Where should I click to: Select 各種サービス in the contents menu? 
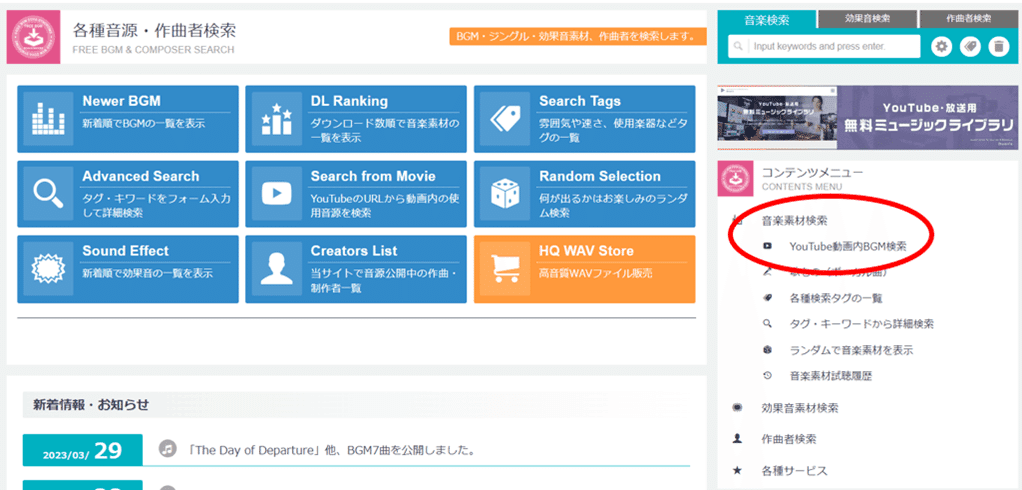[x=795, y=470]
